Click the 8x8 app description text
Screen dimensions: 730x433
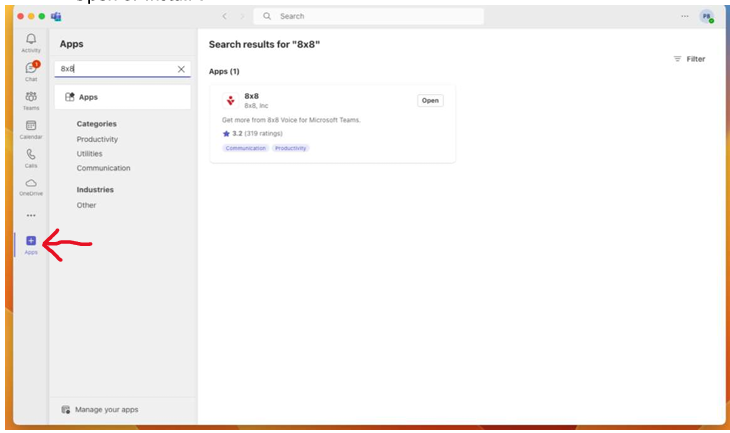tap(291, 120)
